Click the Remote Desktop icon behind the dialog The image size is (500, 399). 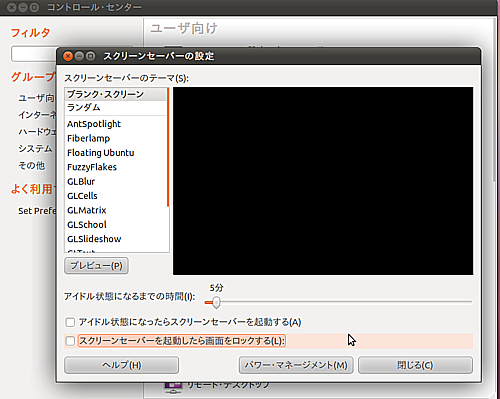(x=173, y=388)
